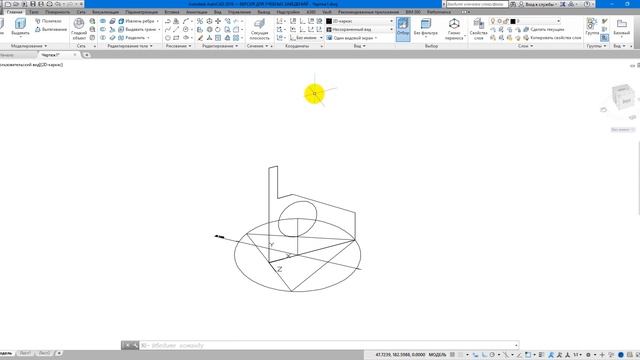
Task: Open the Аннотации ribbon tab
Action: 197,12
